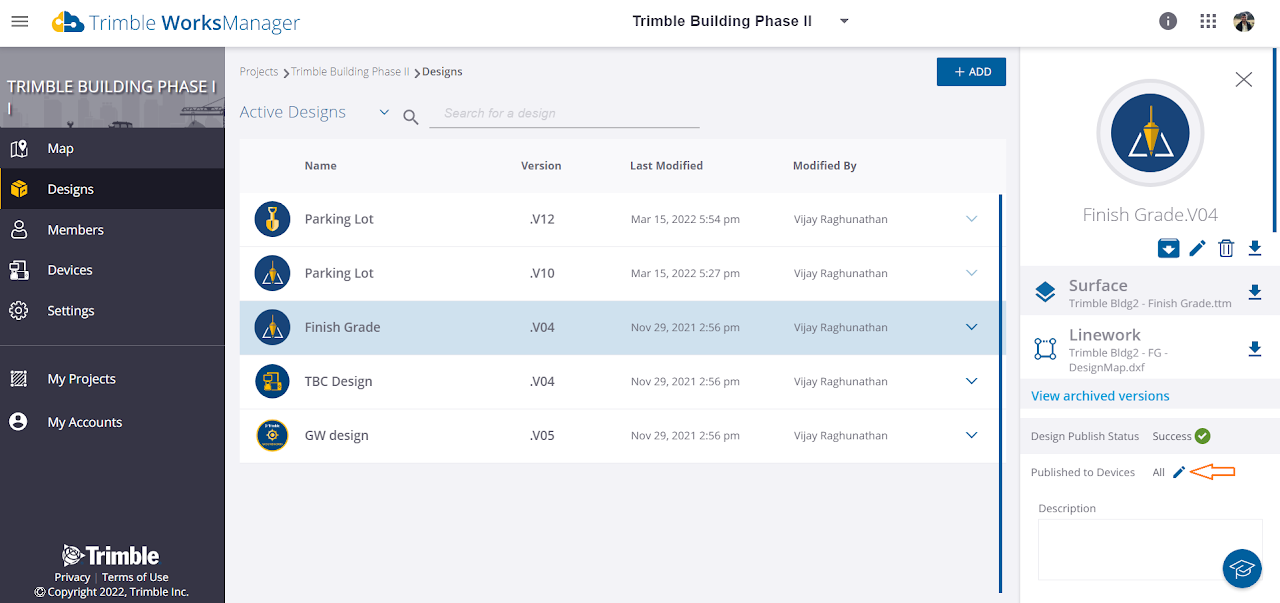Open the Map section
Screen dimensions: 1280x603
112,148
